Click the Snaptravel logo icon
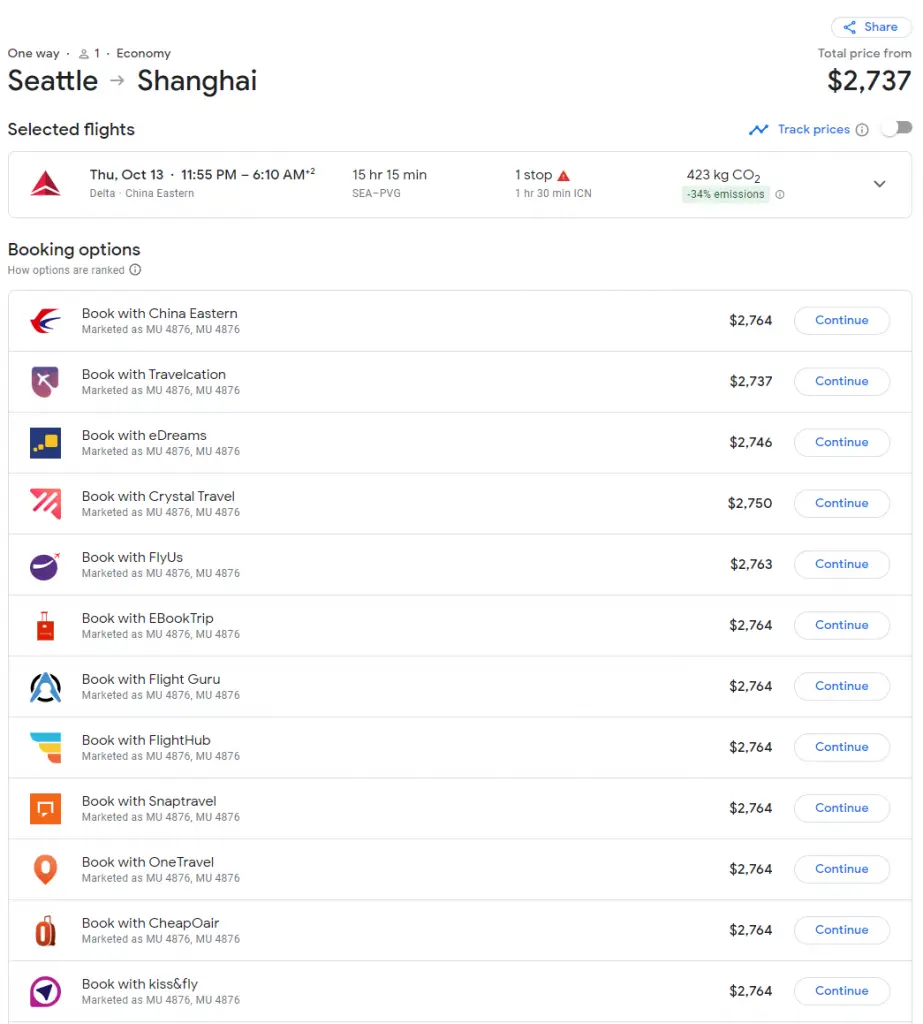Image resolution: width=923 pixels, height=1024 pixels. (45, 808)
